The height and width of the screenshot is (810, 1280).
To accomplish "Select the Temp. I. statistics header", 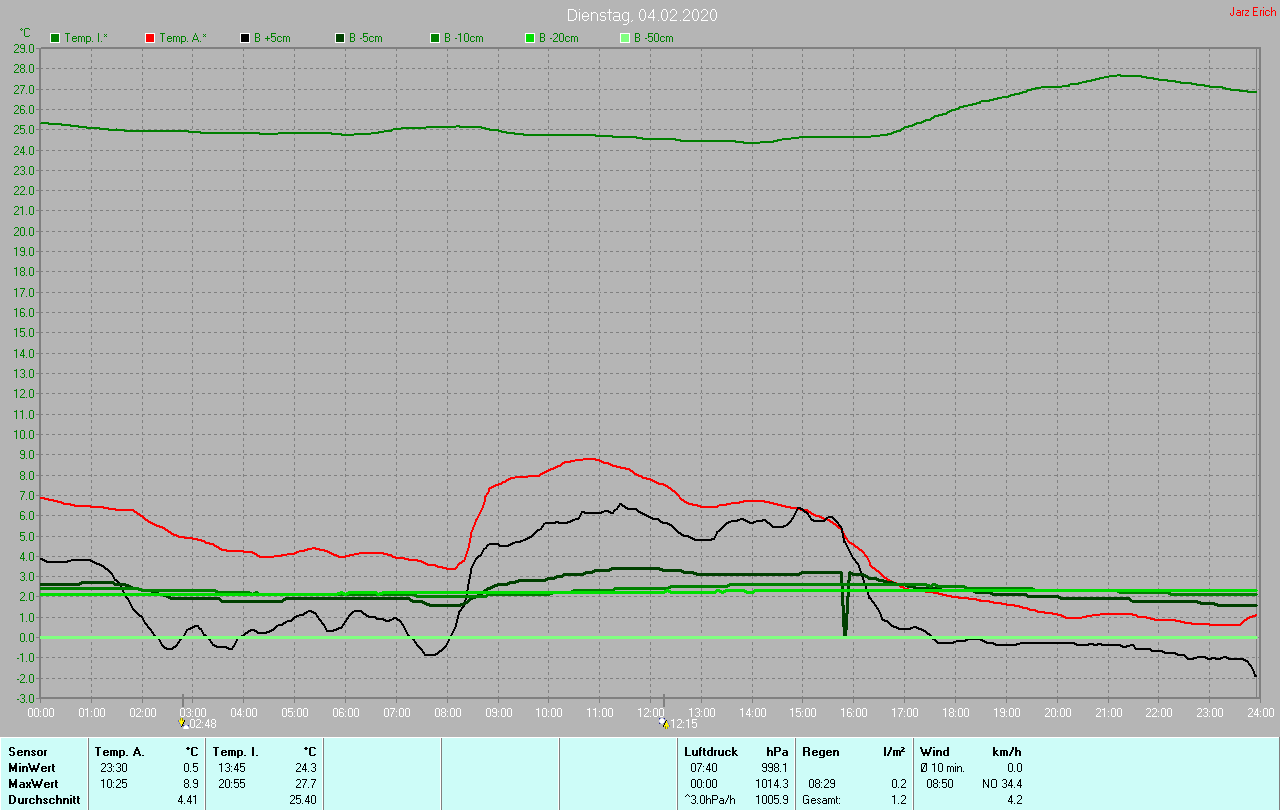I will pos(235,751).
